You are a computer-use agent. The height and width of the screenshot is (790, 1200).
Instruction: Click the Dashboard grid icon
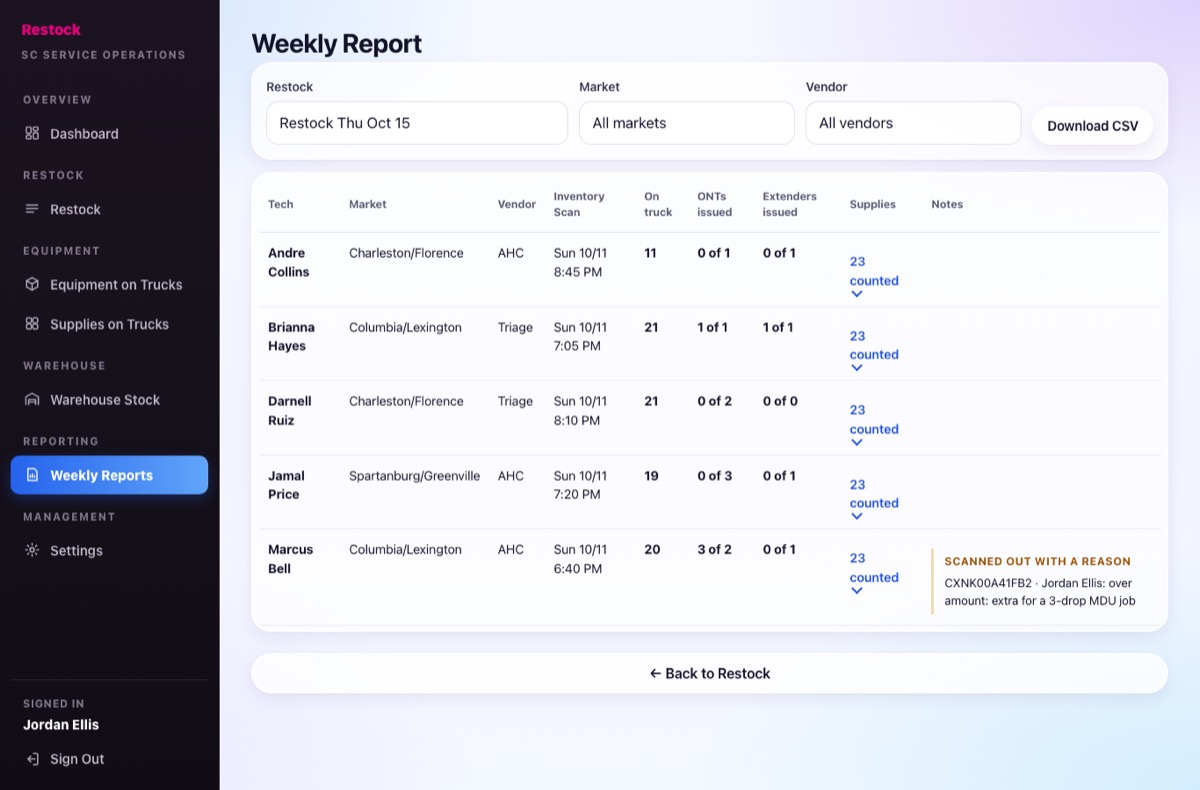click(x=32, y=133)
